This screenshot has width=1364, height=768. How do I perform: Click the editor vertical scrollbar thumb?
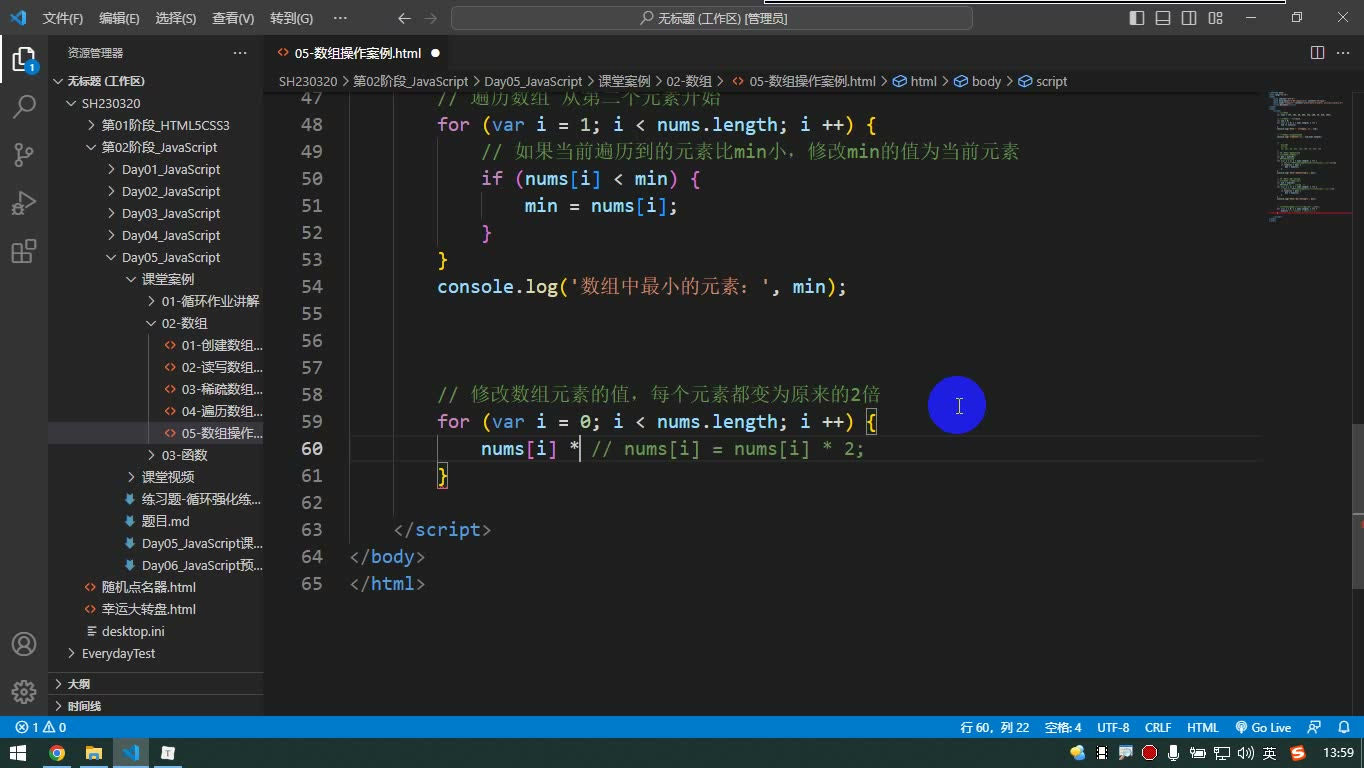(x=1357, y=506)
